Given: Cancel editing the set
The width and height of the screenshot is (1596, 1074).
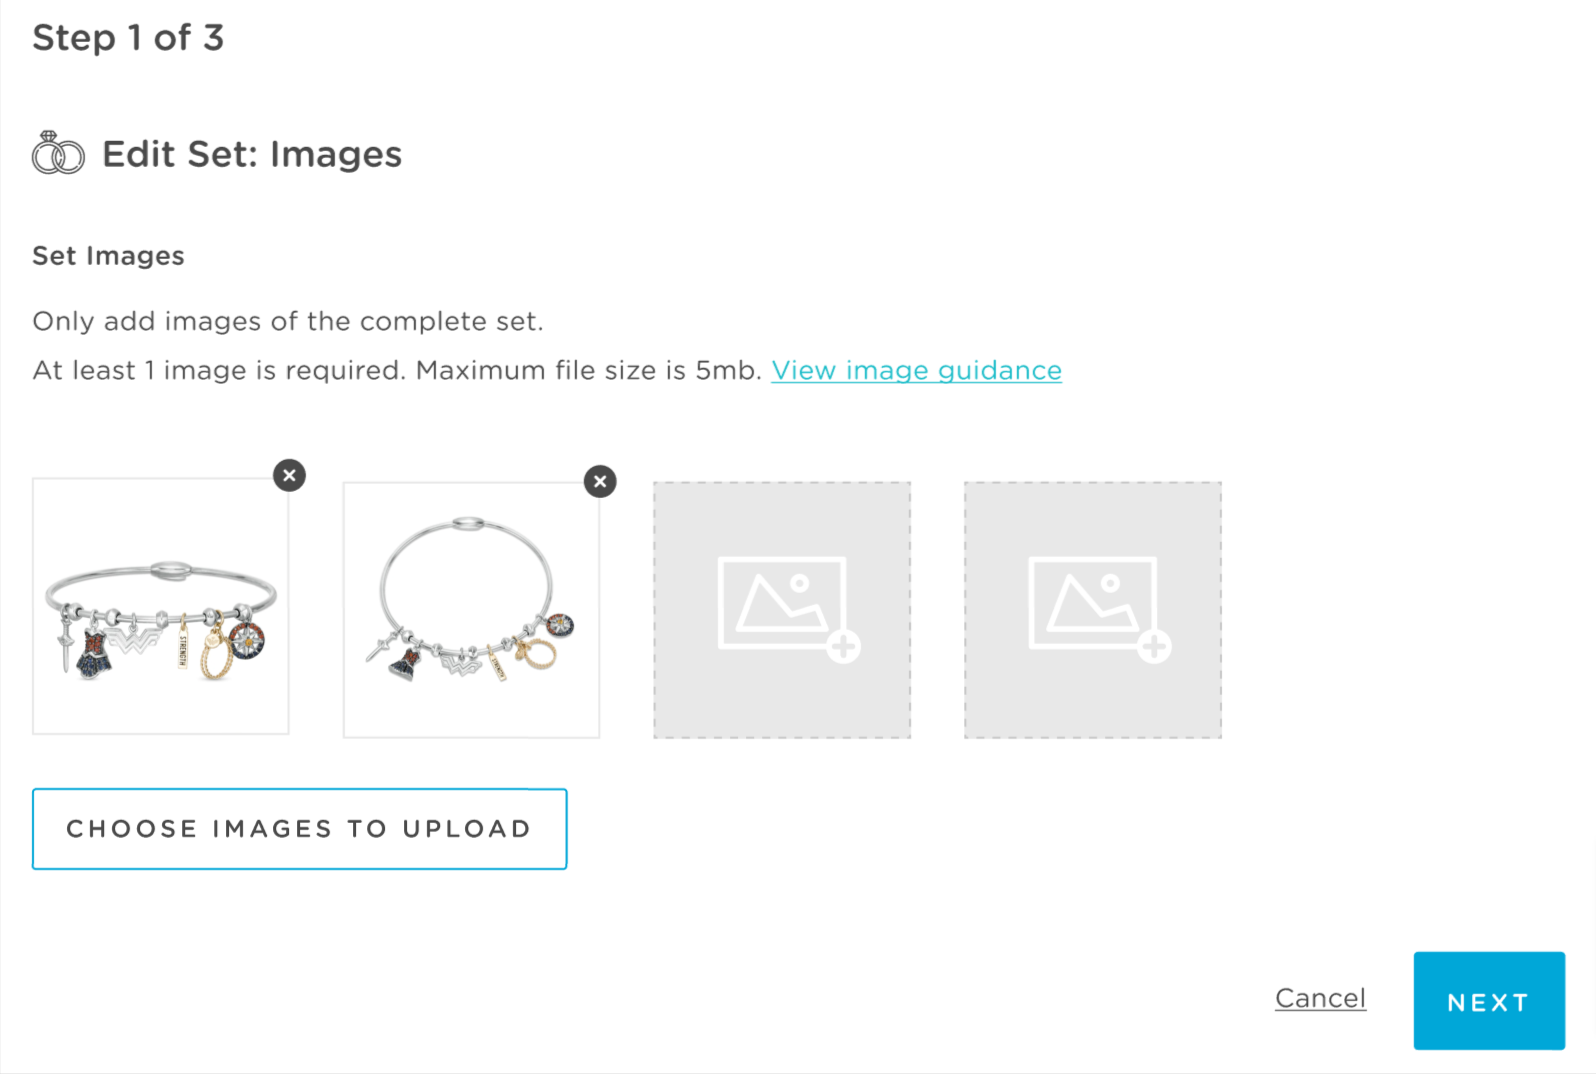Looking at the screenshot, I should click(1320, 998).
